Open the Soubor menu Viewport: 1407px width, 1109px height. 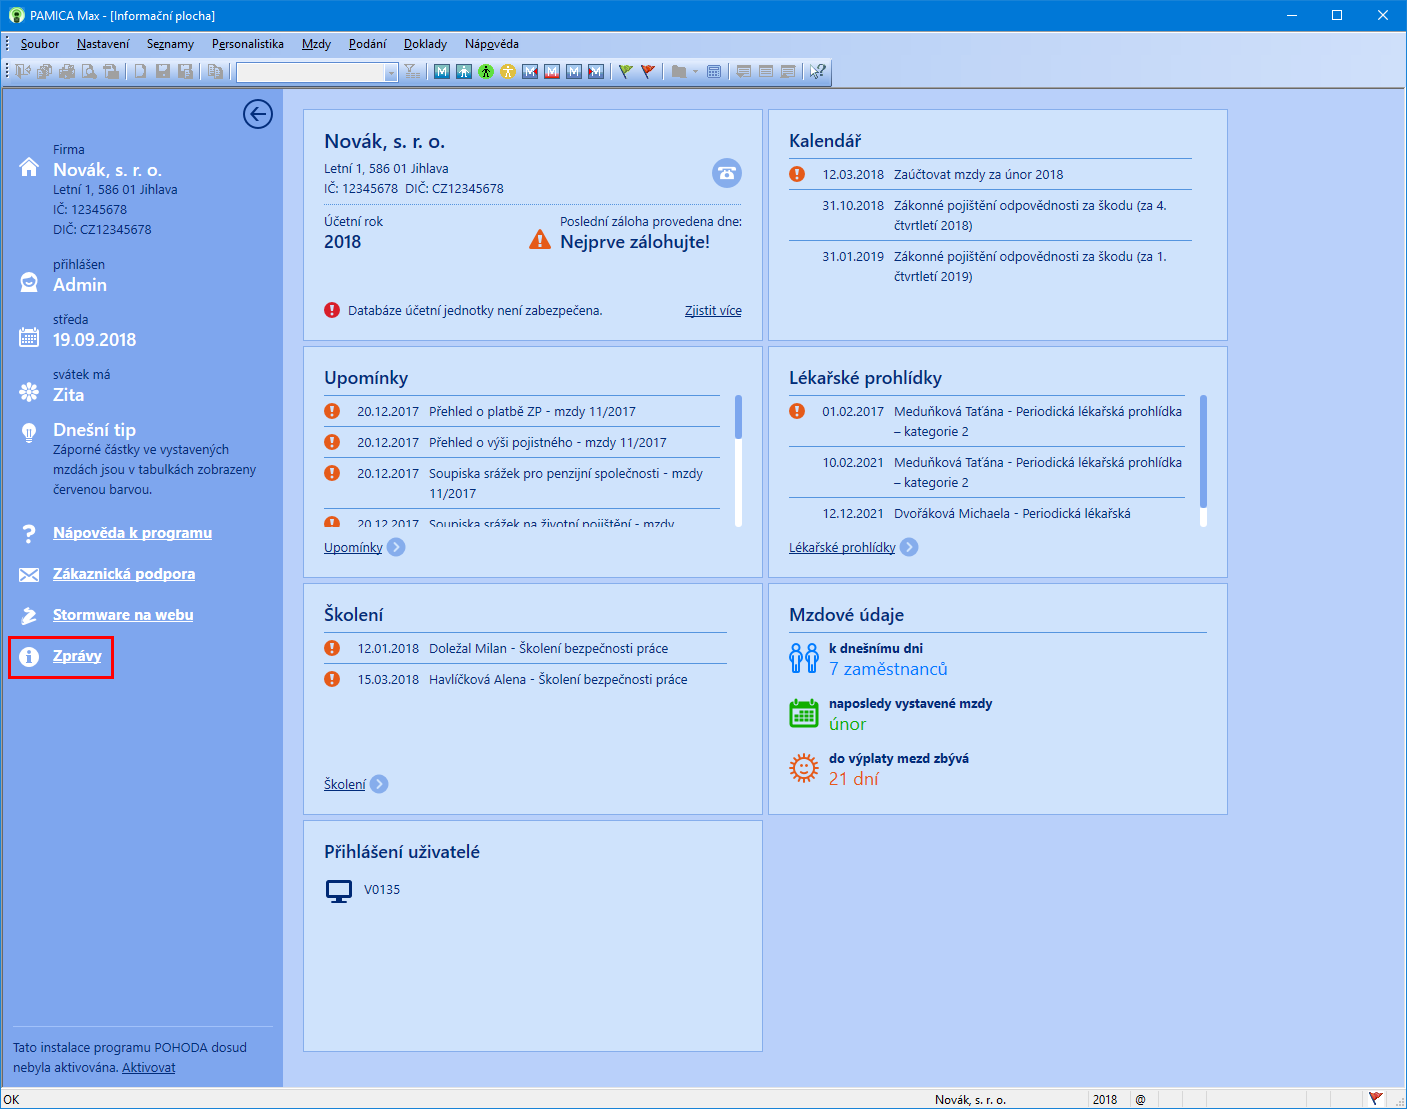pyautogui.click(x=40, y=44)
